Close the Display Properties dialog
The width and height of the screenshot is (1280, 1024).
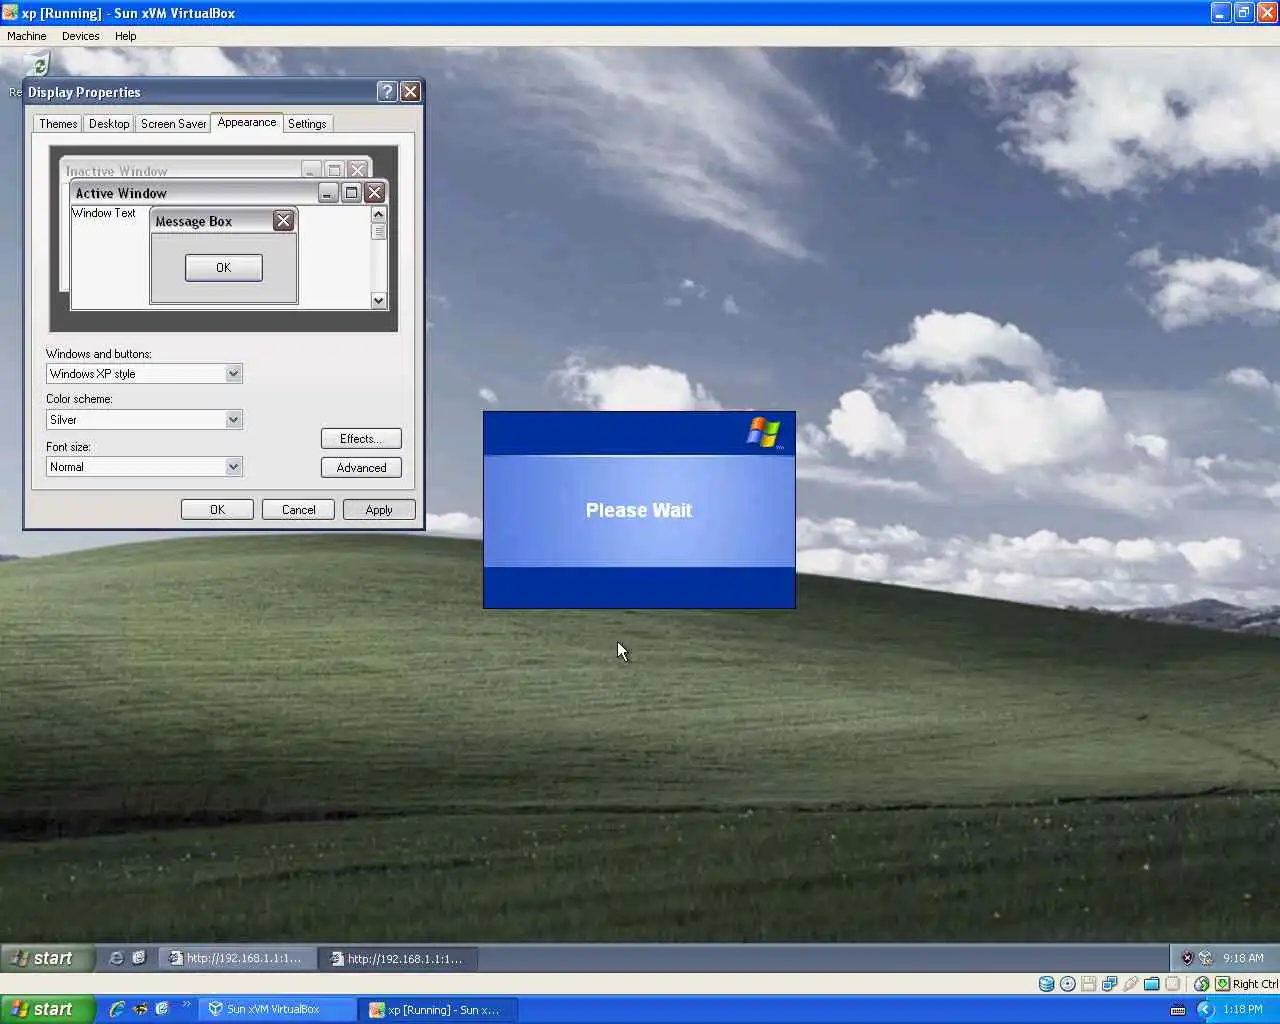tap(410, 92)
